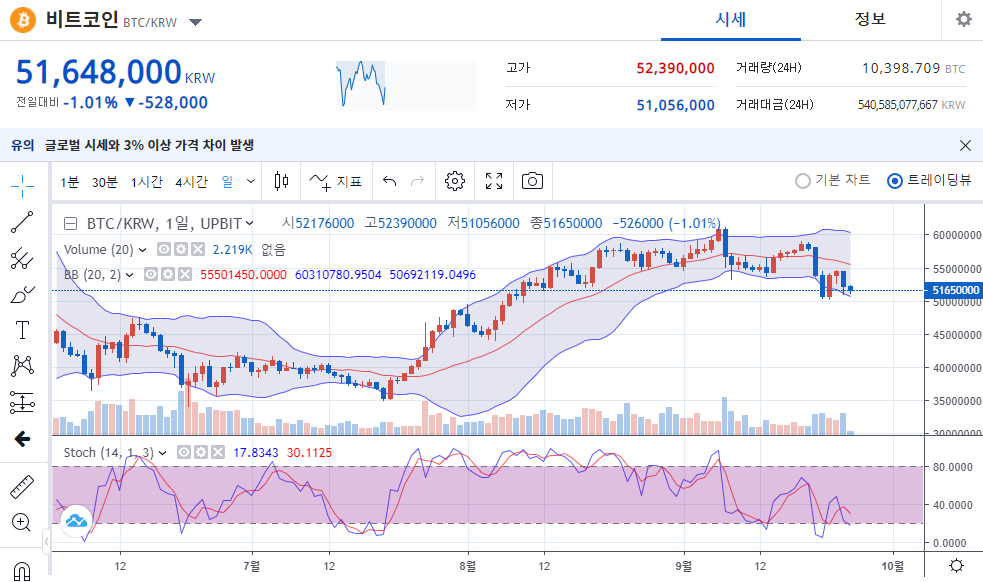Select the crosshair cursor tool
The image size is (983, 582).
23,186
